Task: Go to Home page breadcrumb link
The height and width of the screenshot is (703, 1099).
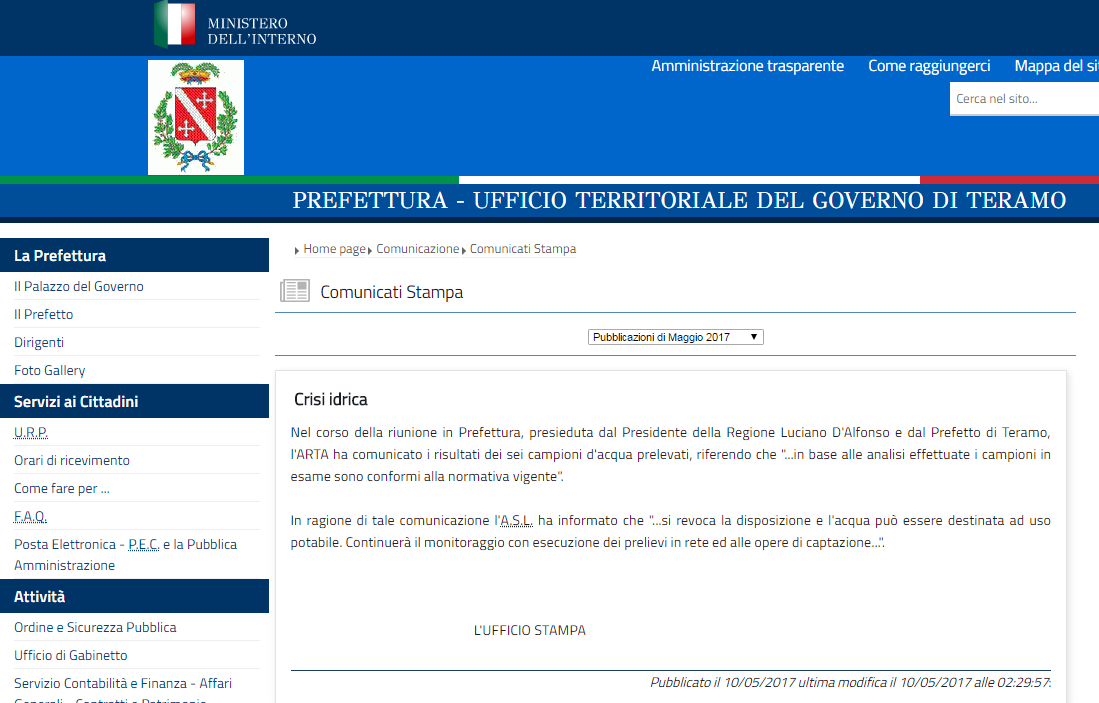Action: point(334,249)
